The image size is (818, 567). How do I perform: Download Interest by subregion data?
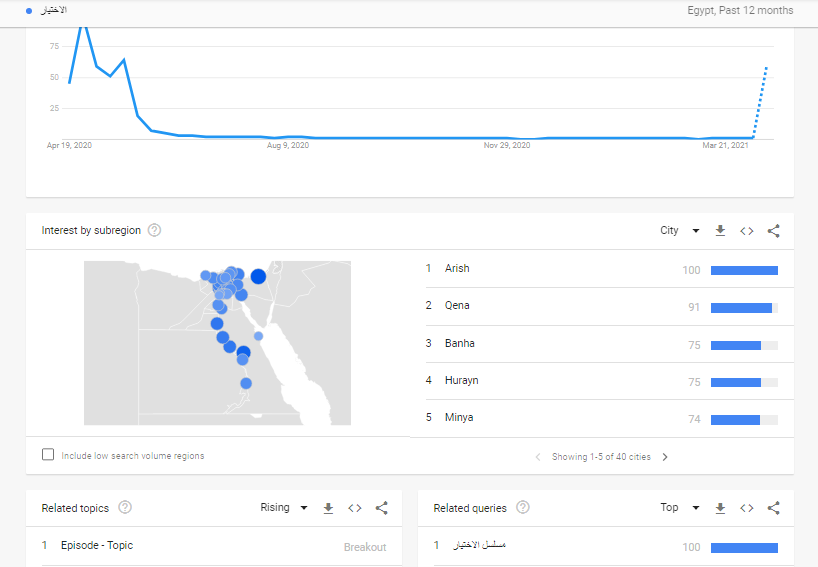[720, 231]
